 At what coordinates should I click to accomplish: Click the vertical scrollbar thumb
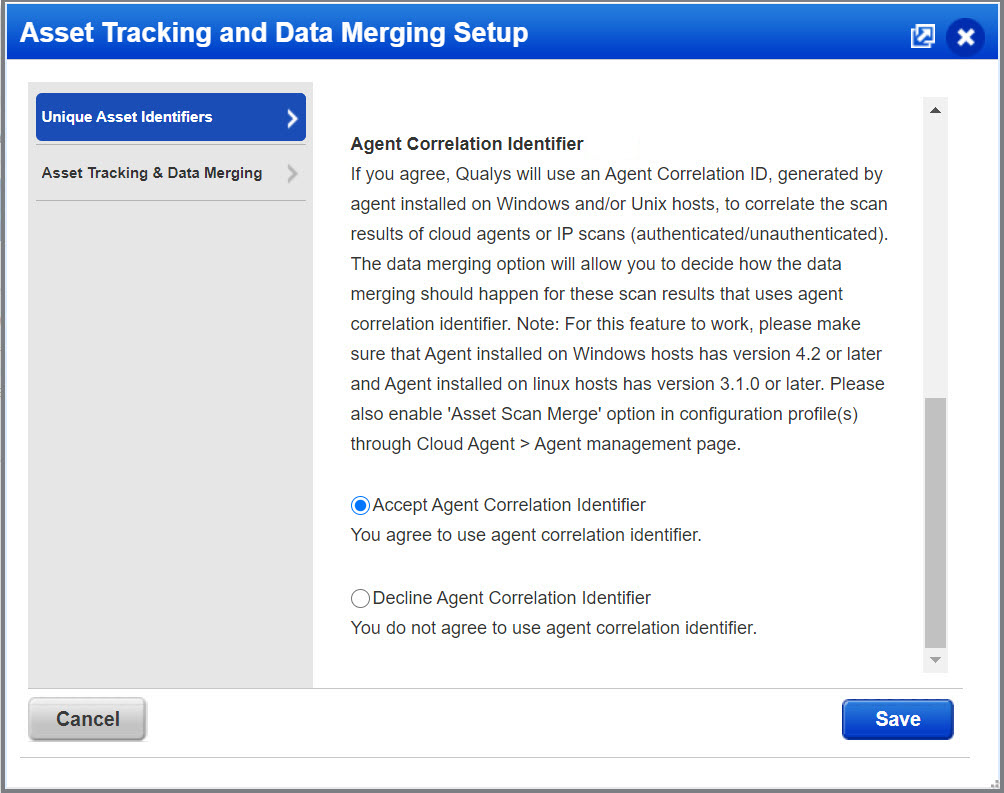coord(935,520)
